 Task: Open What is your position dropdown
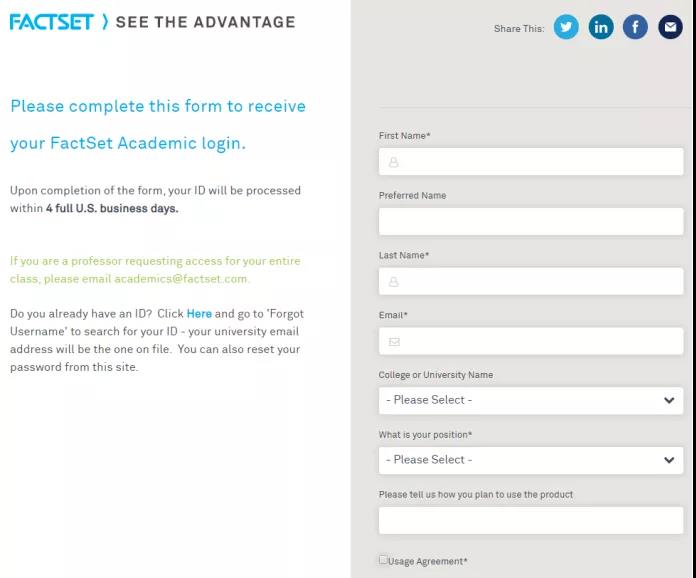coord(531,460)
